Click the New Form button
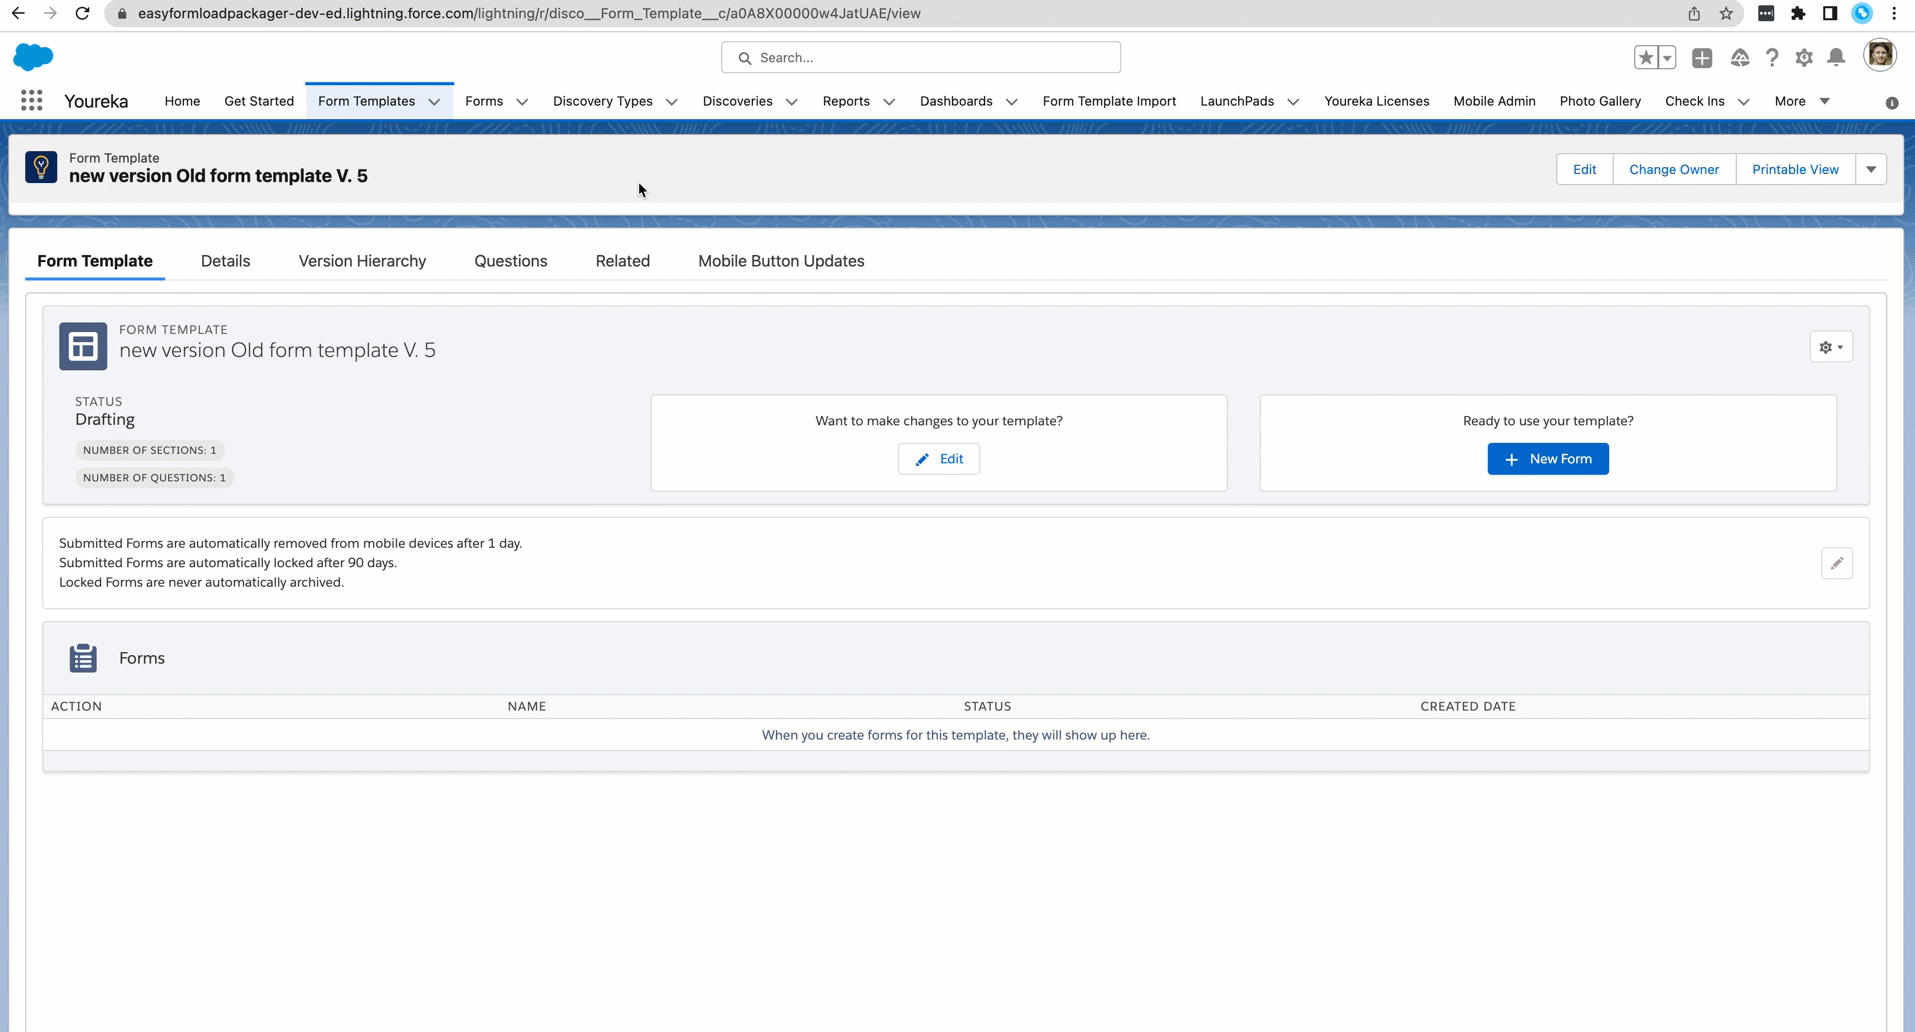Viewport: 1915px width, 1032px height. (x=1548, y=459)
